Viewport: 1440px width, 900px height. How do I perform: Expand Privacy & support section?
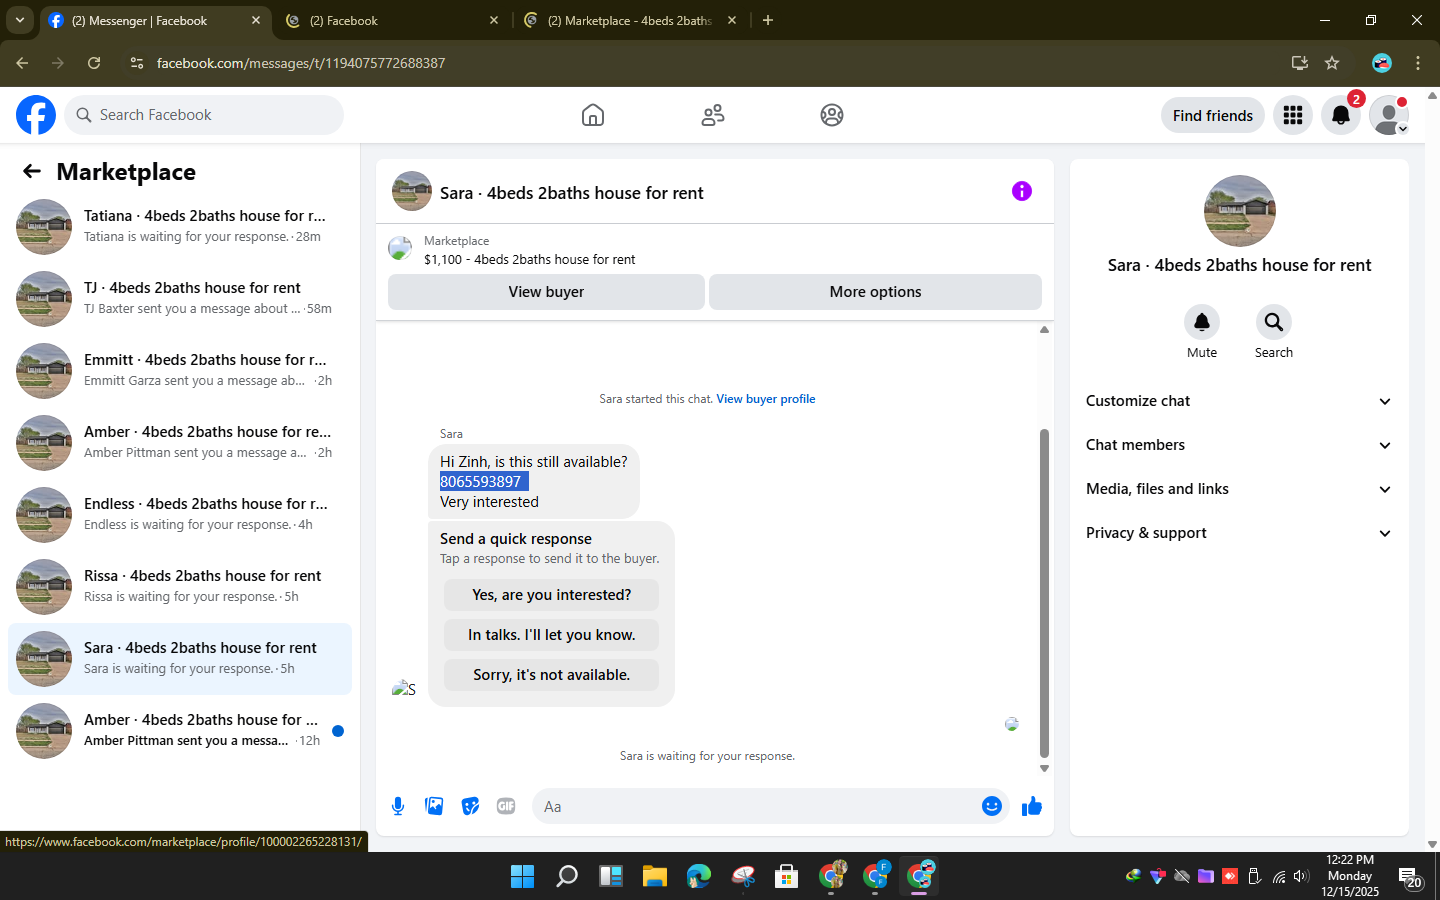(1239, 533)
